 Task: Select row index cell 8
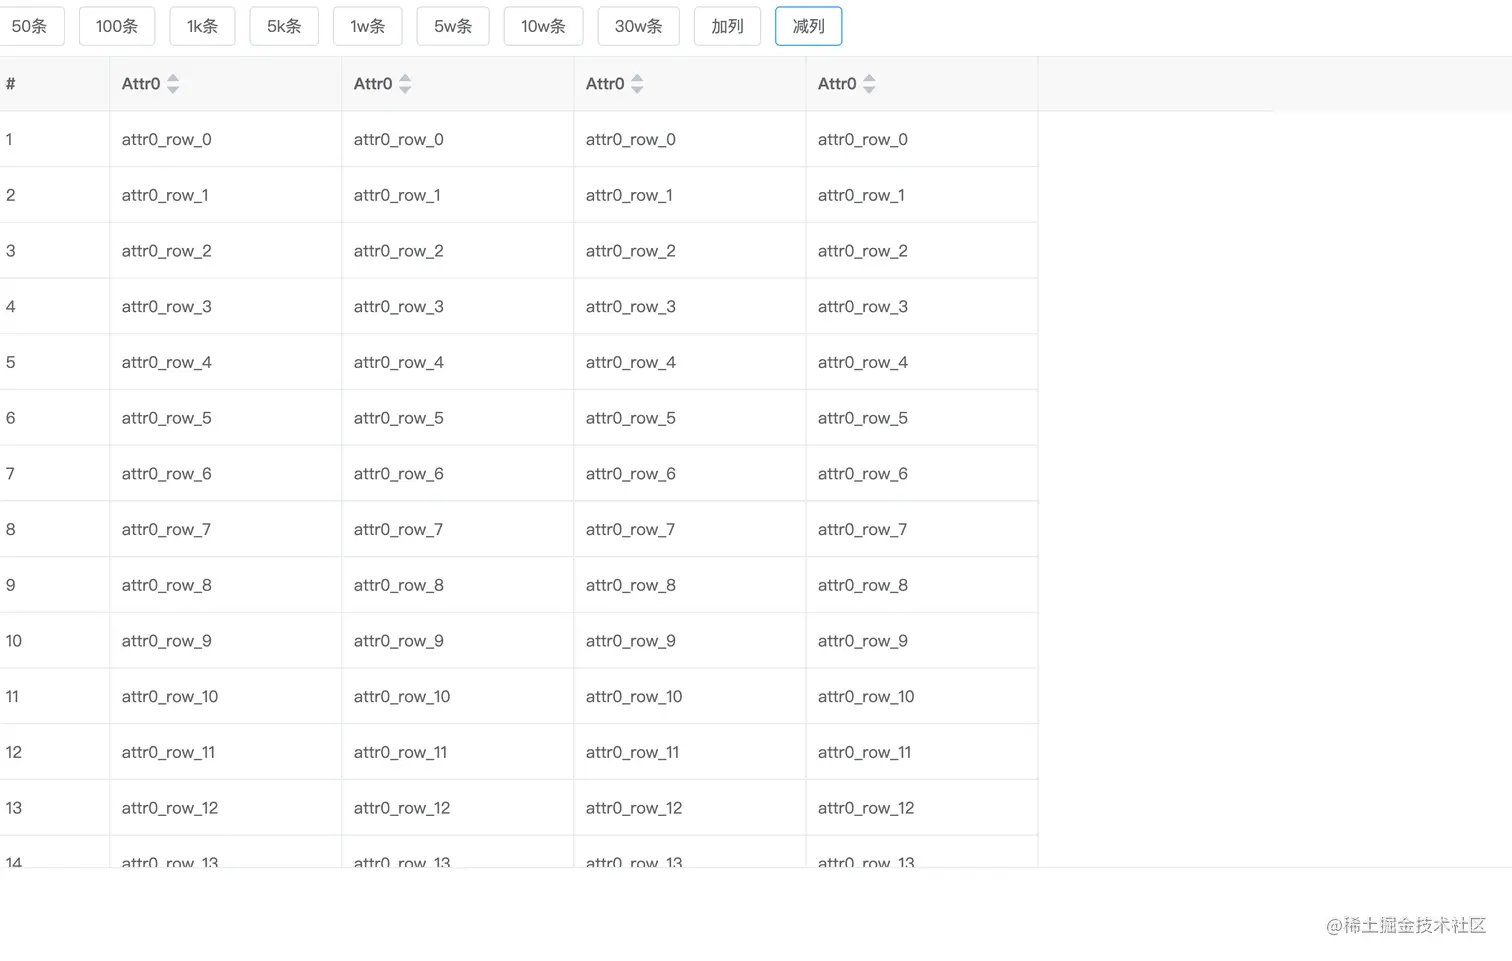(54, 529)
